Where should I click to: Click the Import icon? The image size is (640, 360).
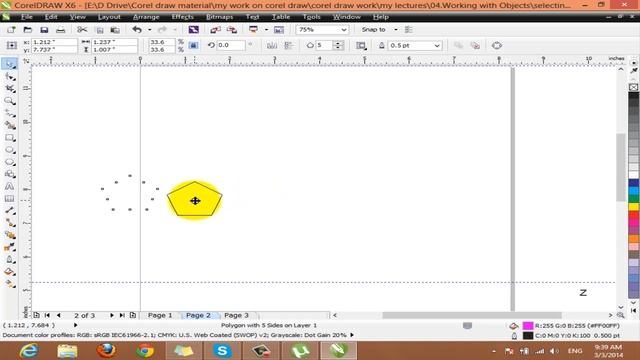pyautogui.click(x=216, y=30)
